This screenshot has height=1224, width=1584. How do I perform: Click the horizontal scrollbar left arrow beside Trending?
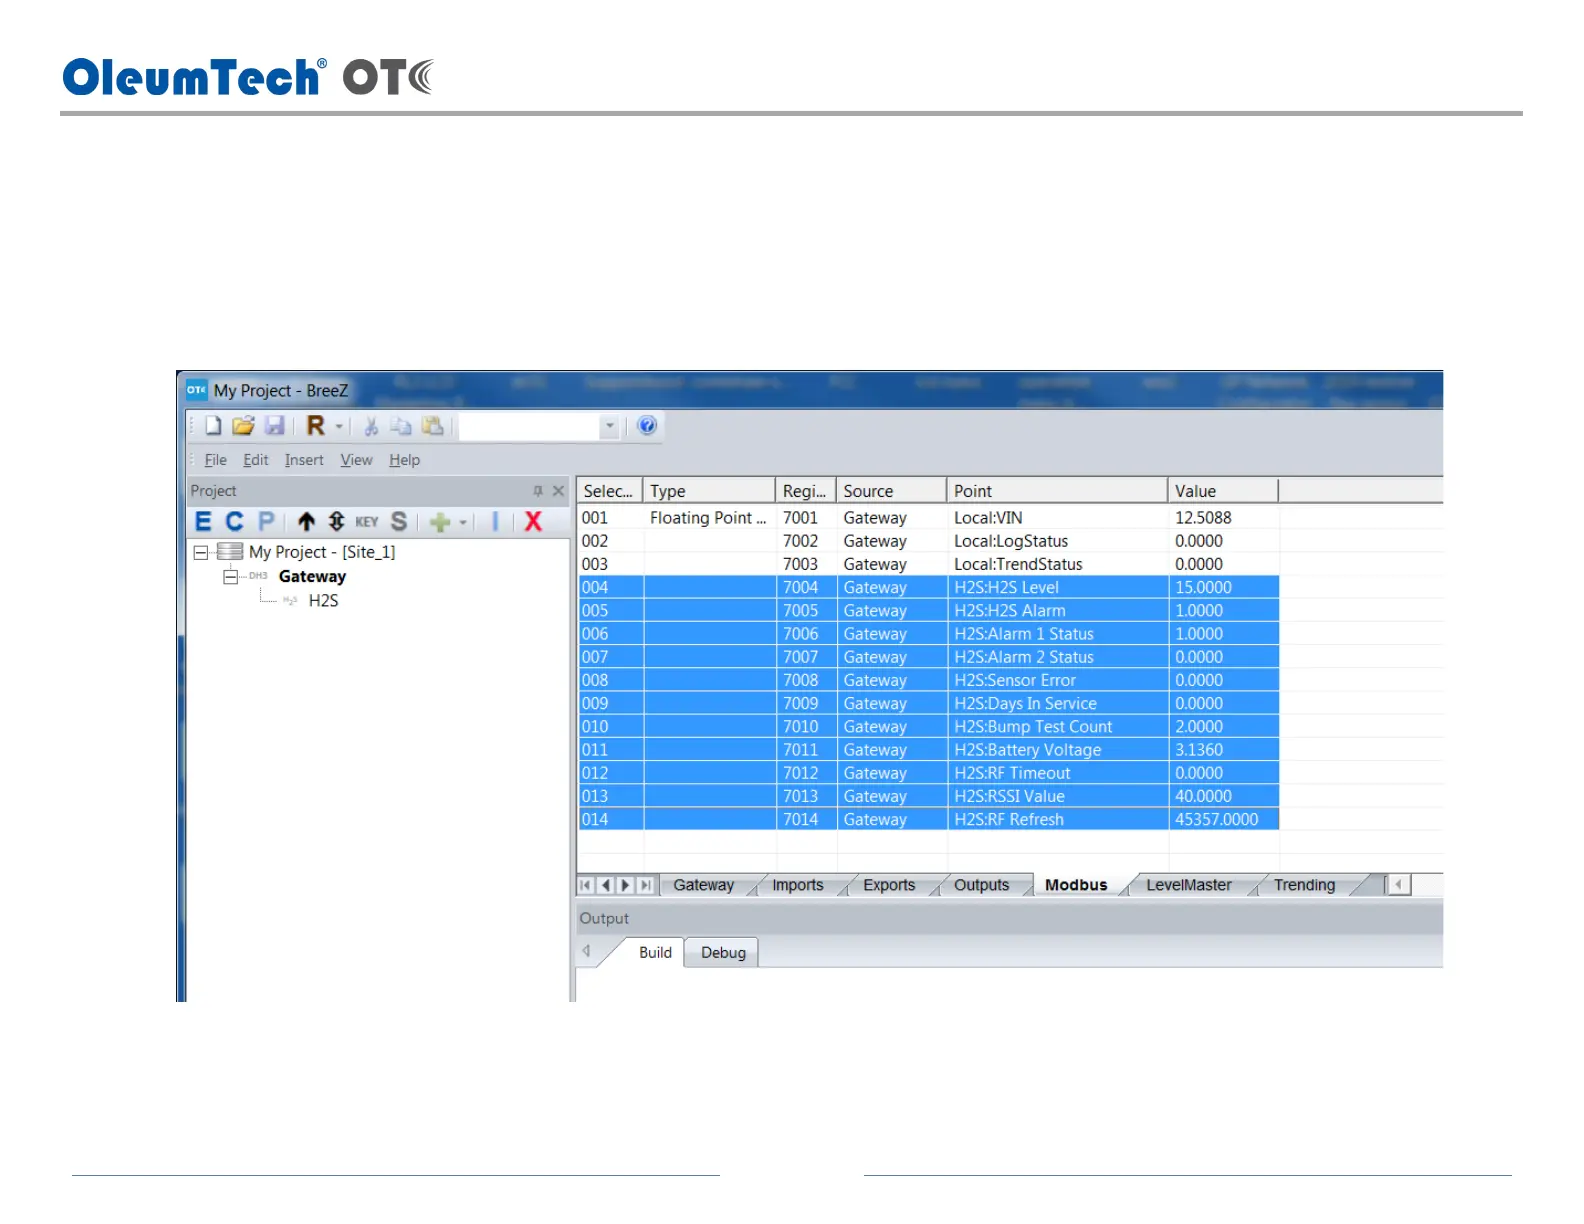1398,885
